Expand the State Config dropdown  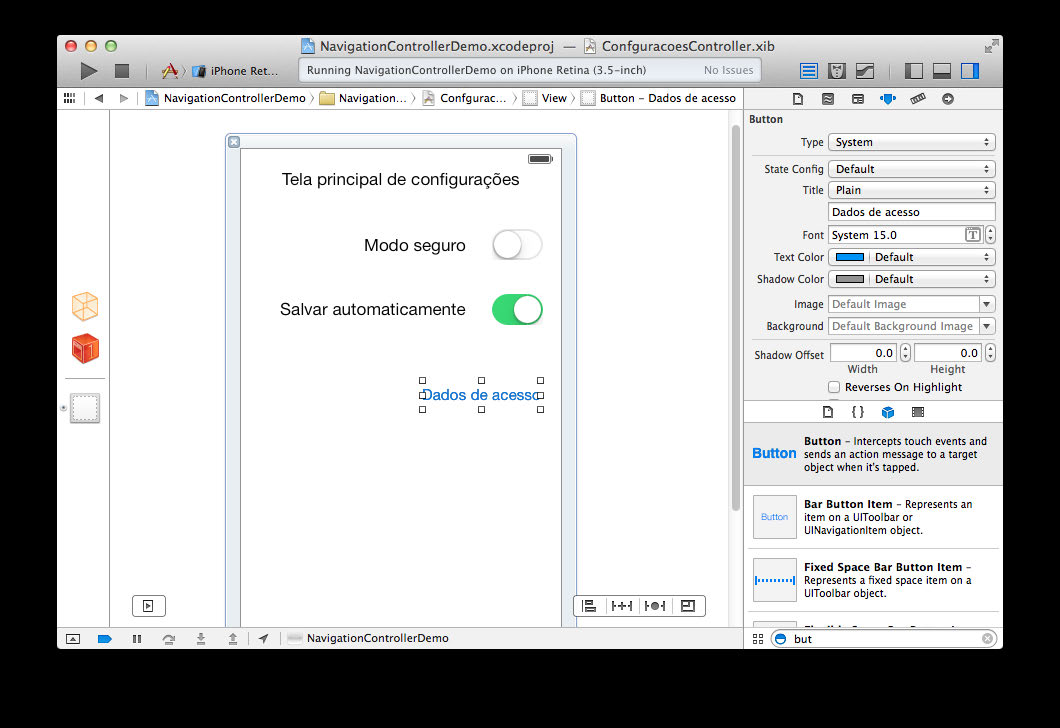tap(911, 169)
